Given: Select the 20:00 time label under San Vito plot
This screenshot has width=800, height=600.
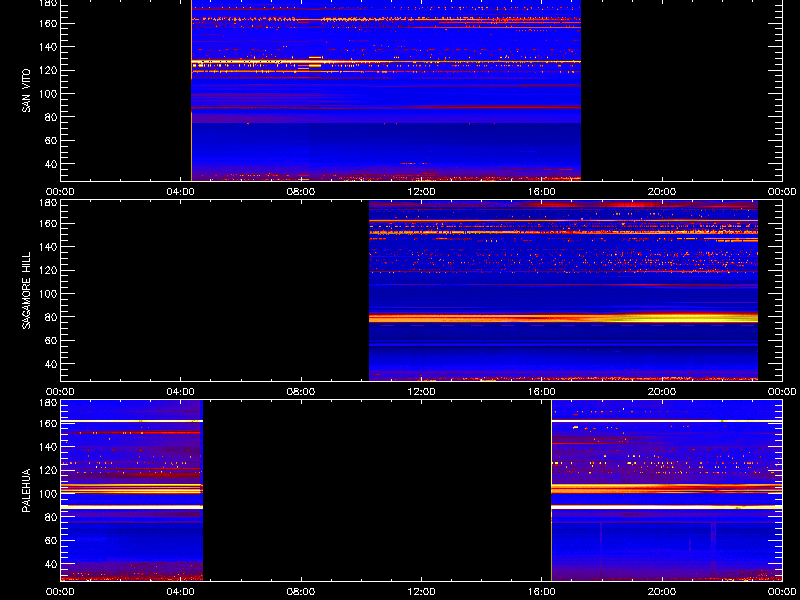Looking at the screenshot, I should (662, 192).
